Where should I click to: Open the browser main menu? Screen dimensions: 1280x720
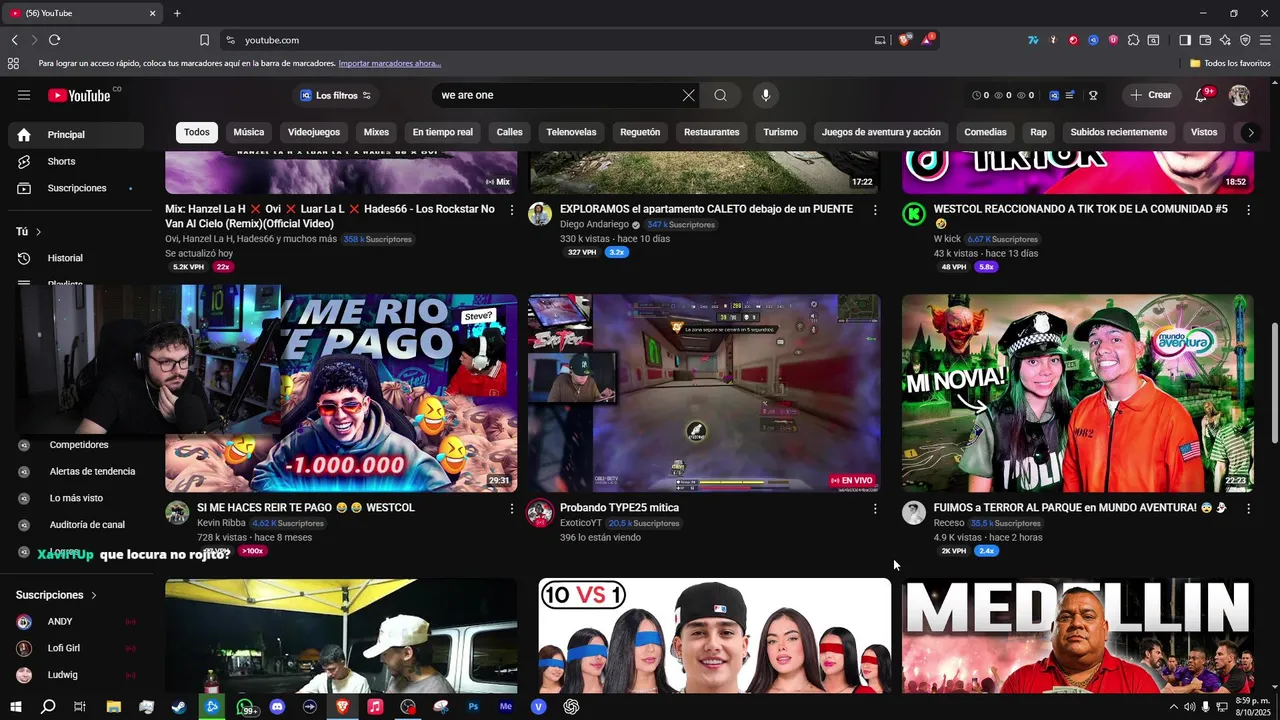(x=1265, y=40)
